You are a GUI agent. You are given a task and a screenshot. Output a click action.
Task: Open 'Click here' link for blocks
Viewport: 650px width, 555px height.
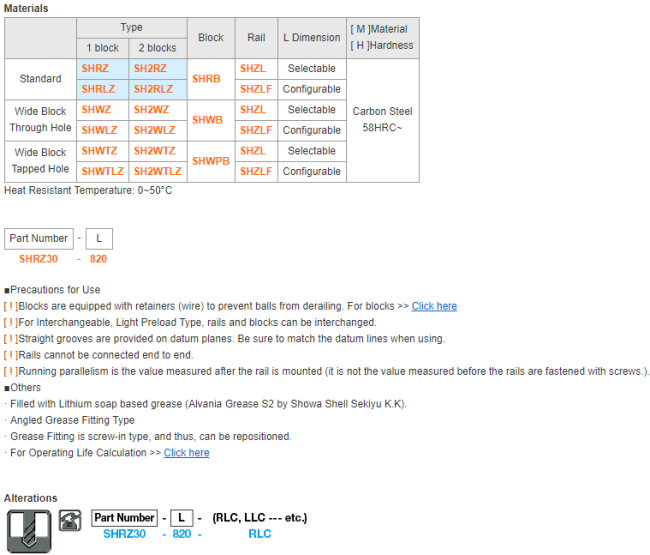[x=434, y=306]
